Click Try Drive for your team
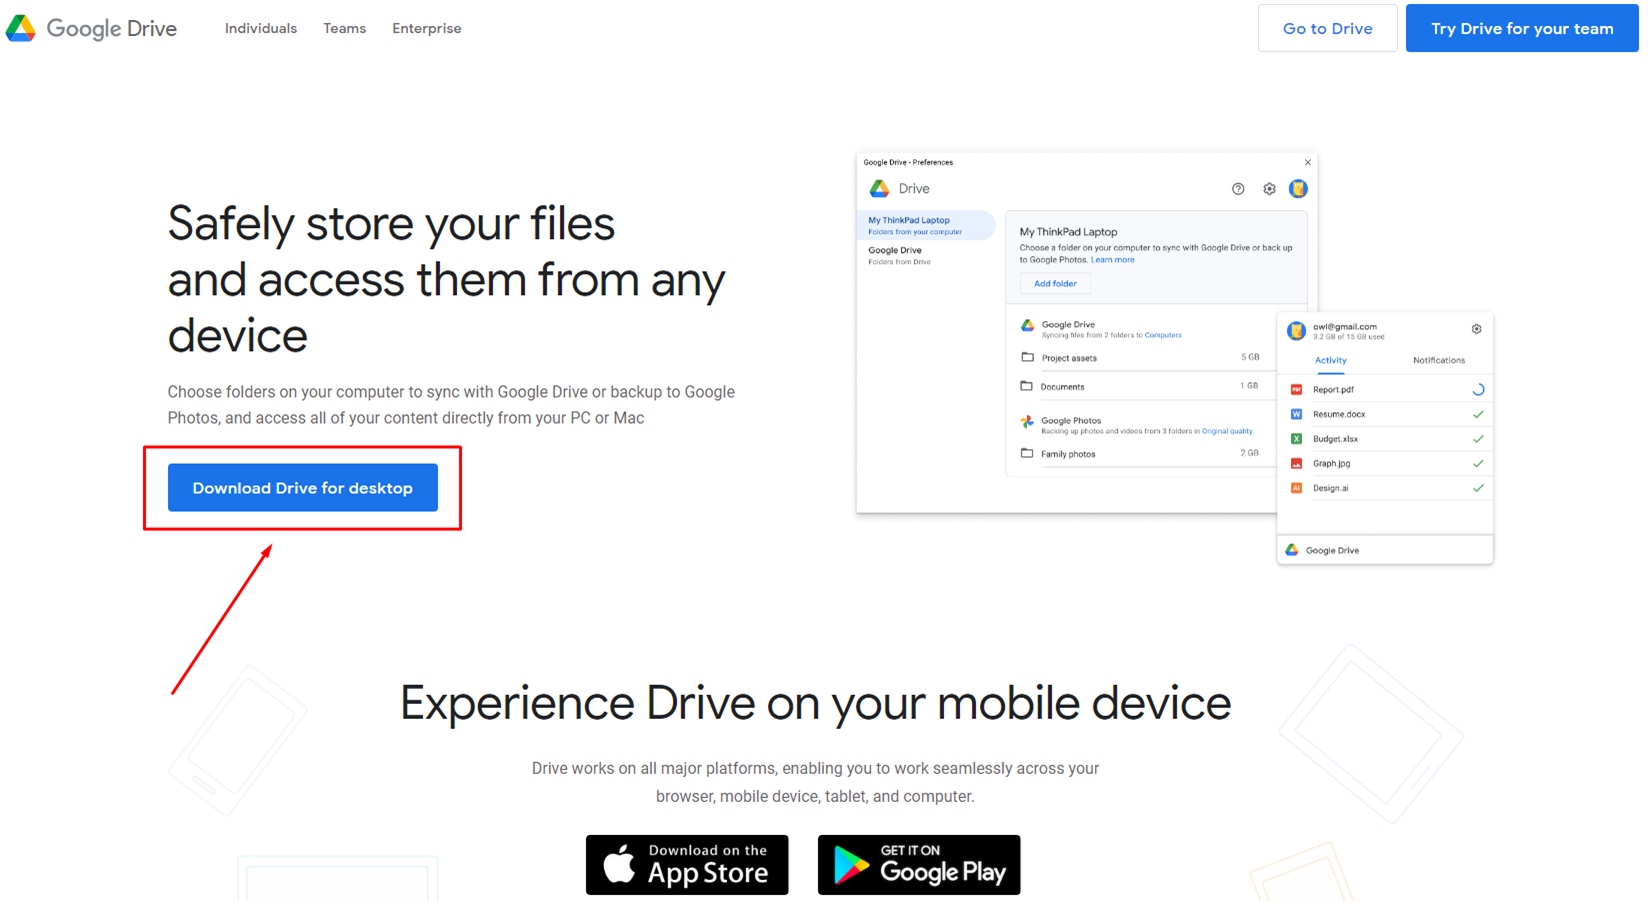The width and height of the screenshot is (1648, 901). (x=1521, y=28)
